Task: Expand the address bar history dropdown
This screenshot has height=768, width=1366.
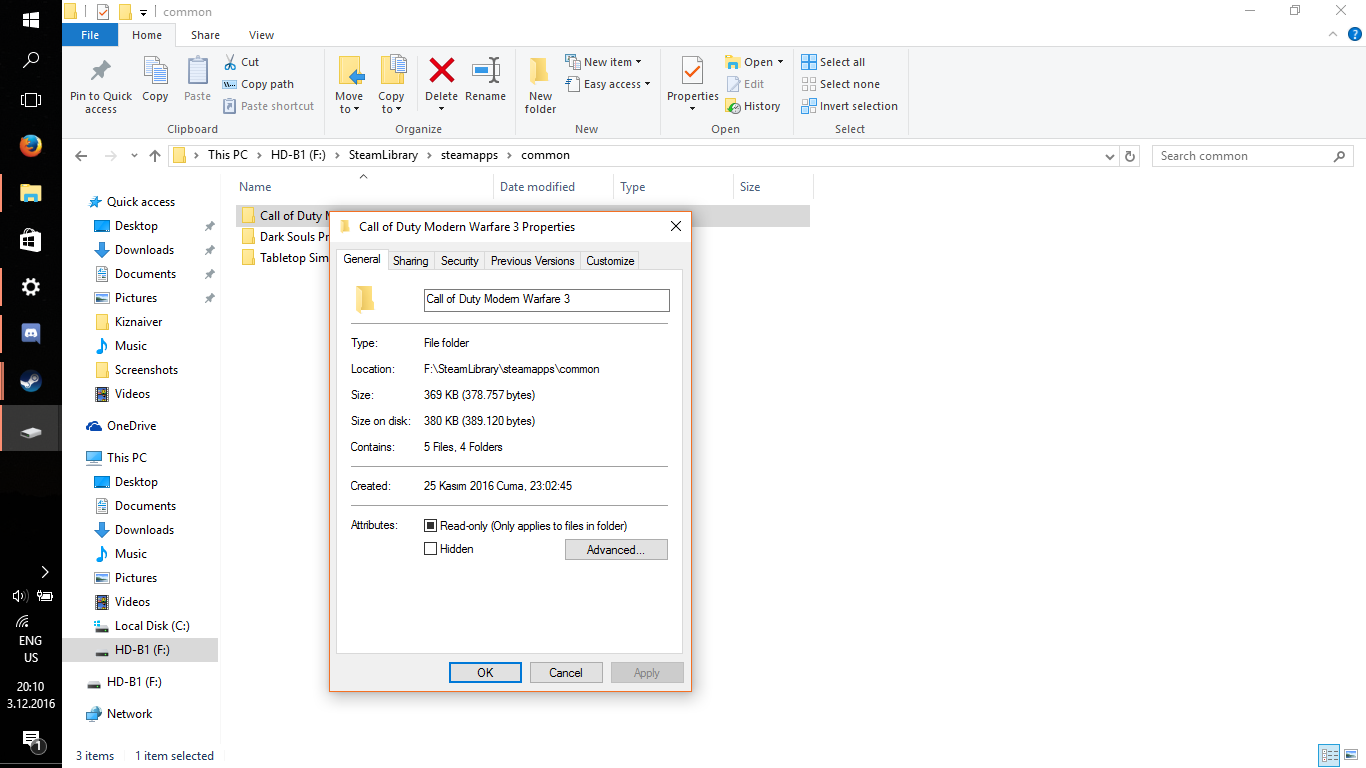Action: pyautogui.click(x=1109, y=156)
